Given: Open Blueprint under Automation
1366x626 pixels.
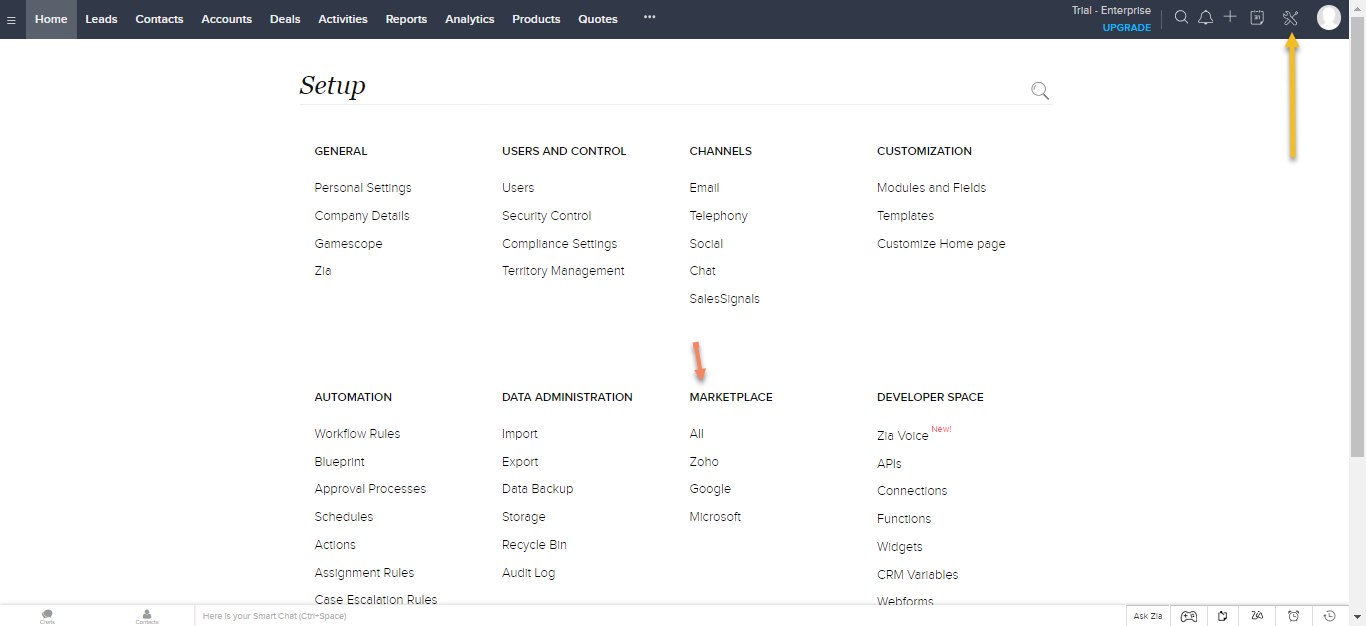Looking at the screenshot, I should pyautogui.click(x=339, y=462).
